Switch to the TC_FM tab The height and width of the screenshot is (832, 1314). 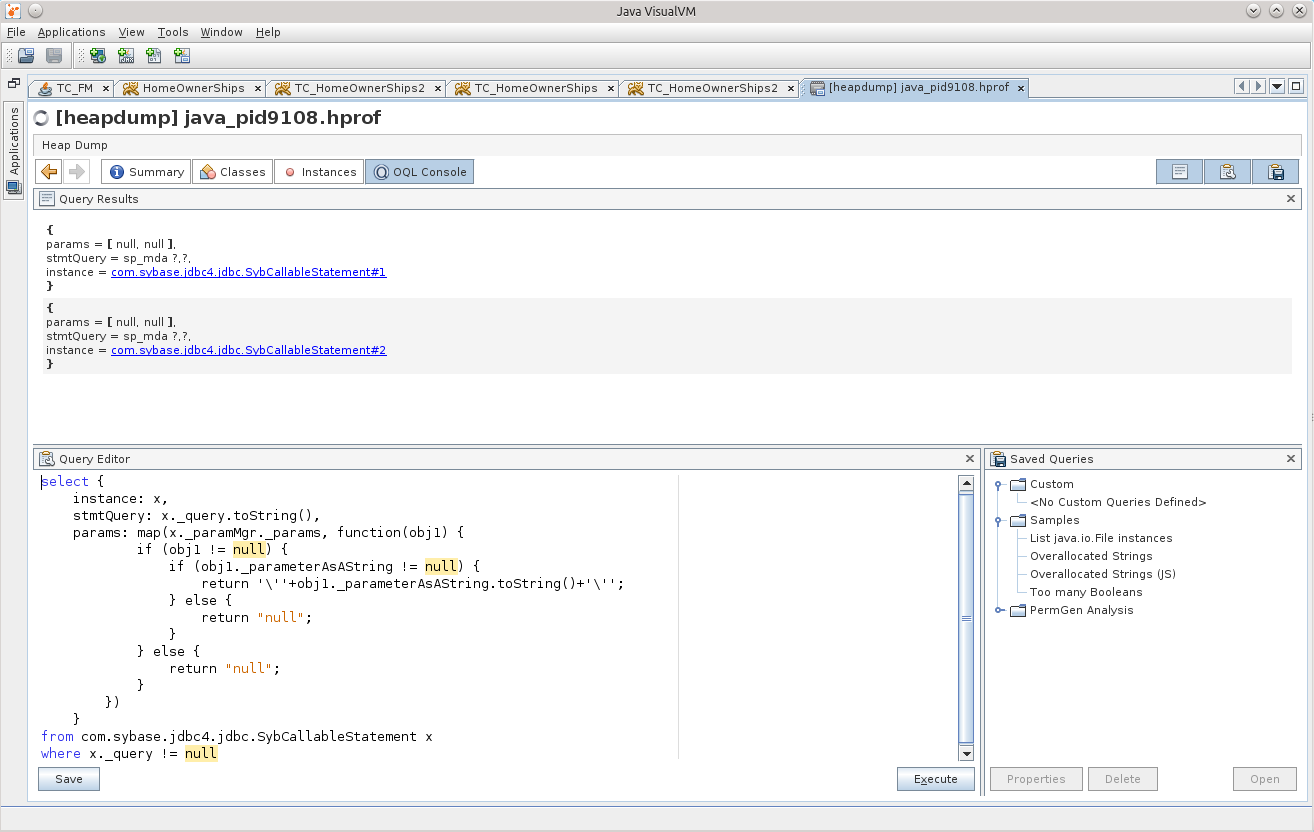73,88
